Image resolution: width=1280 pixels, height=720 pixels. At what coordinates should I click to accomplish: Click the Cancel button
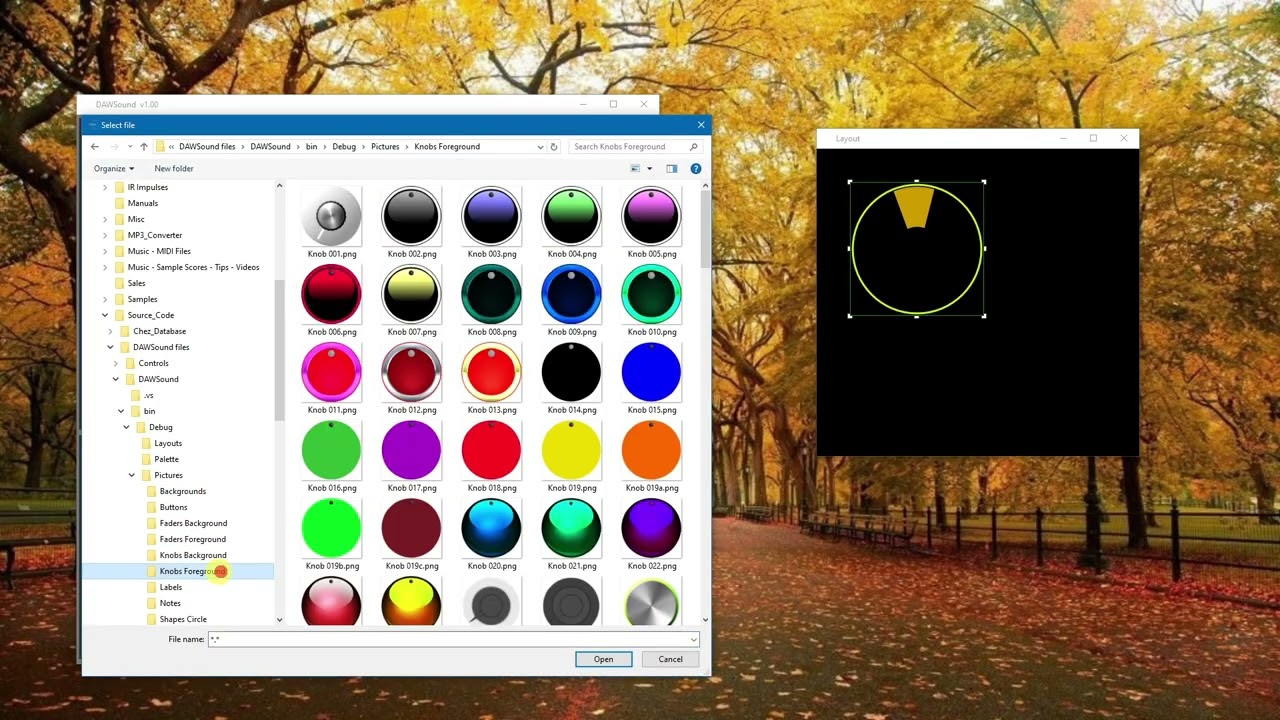(670, 659)
